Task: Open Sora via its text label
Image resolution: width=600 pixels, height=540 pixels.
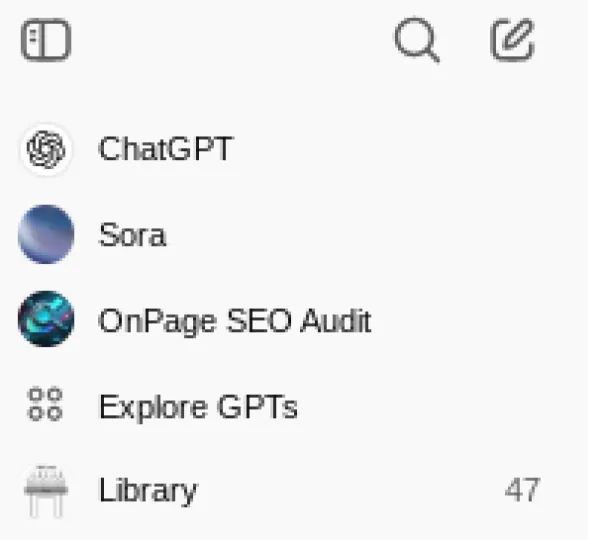Action: pos(132,236)
